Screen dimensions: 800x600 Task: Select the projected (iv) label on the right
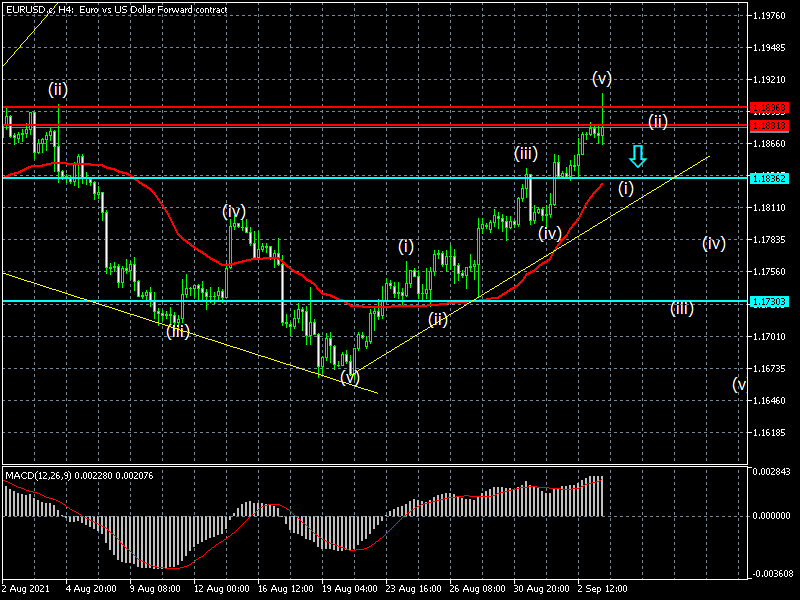coord(713,243)
